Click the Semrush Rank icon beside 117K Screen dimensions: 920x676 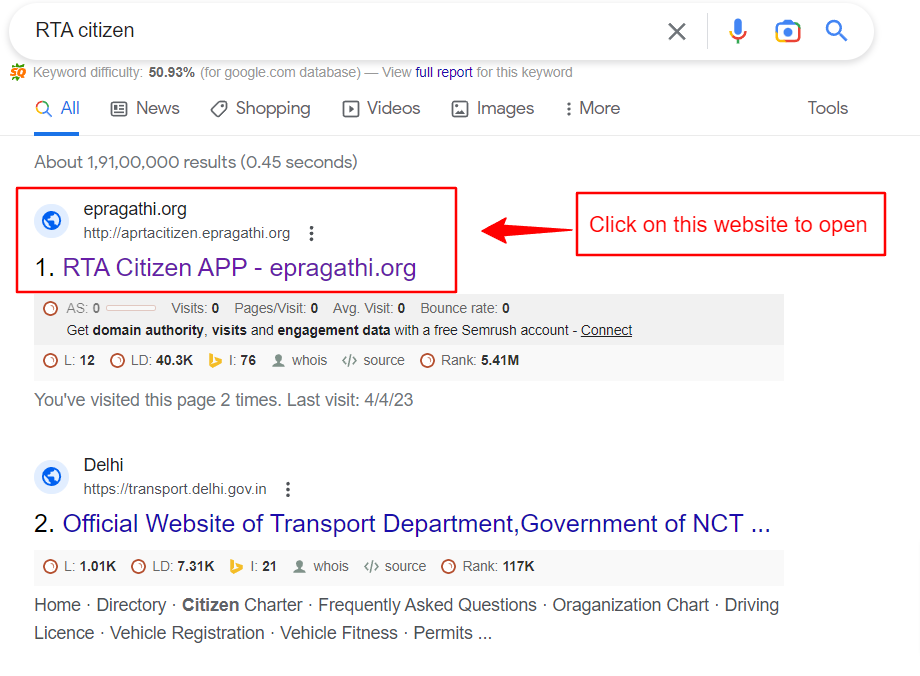click(x=449, y=566)
